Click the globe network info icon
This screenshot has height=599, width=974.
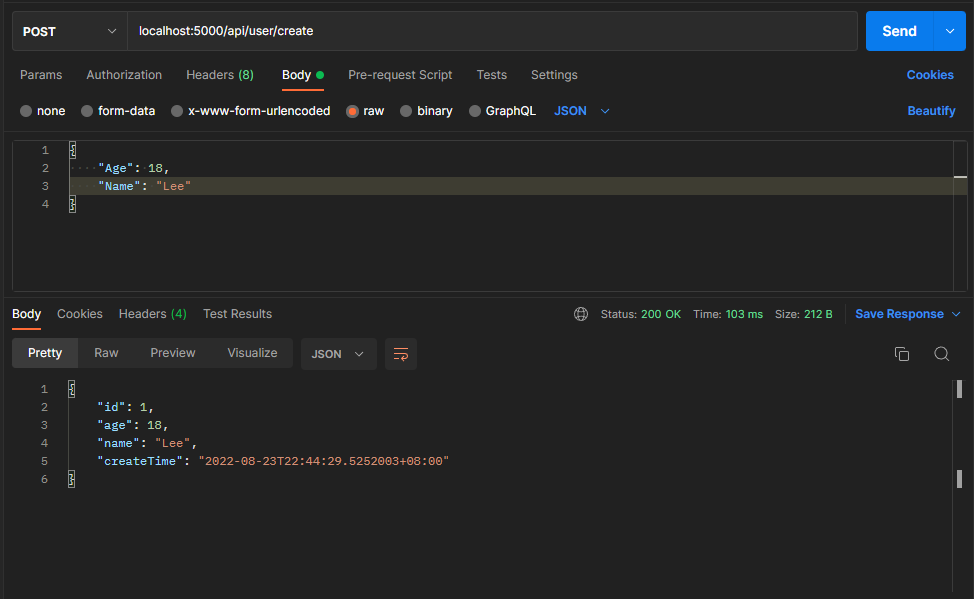[x=581, y=313]
